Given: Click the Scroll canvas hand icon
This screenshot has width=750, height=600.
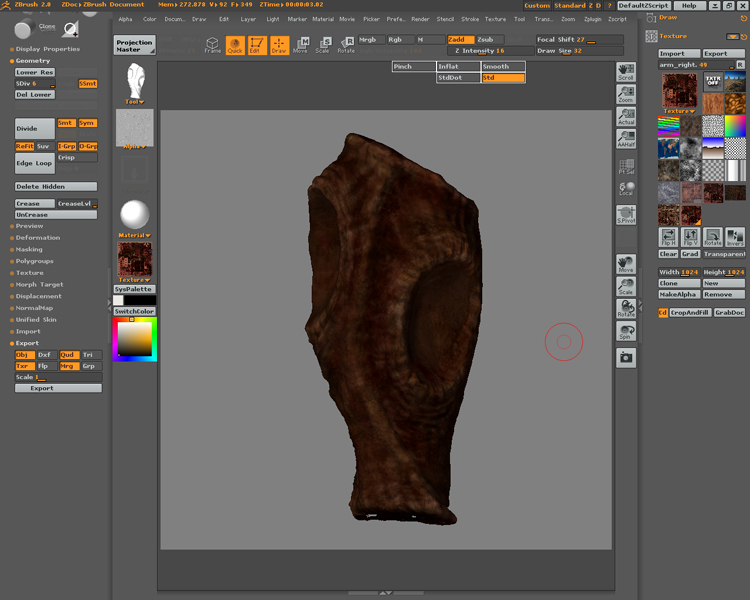Looking at the screenshot, I should tap(626, 72).
